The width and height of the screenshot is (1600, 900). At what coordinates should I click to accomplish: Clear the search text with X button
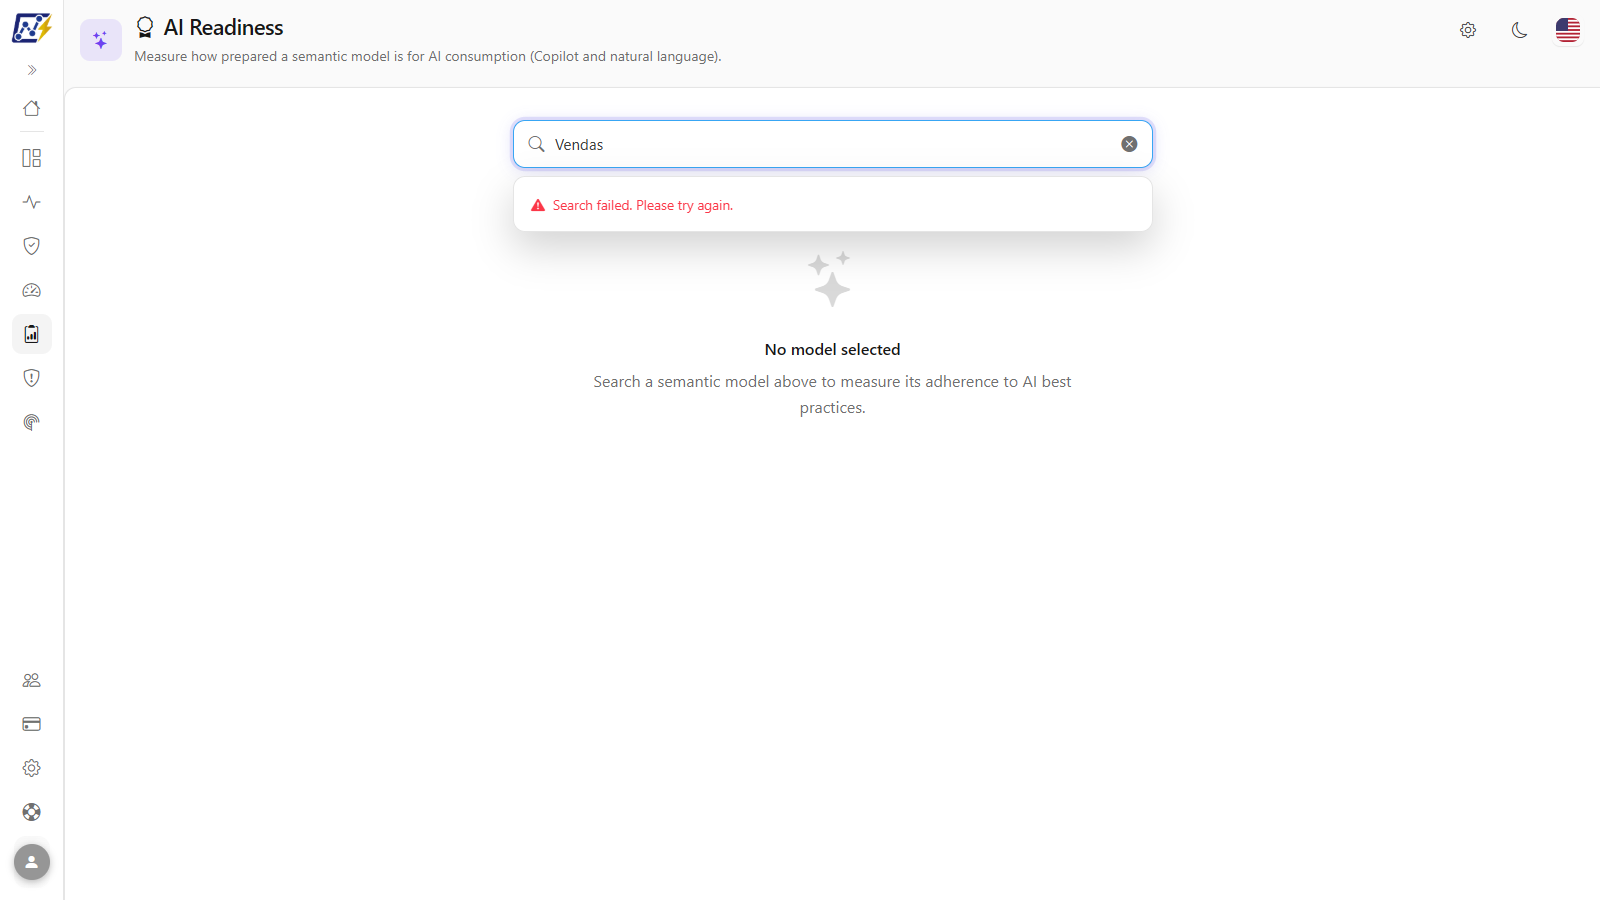pos(1129,144)
